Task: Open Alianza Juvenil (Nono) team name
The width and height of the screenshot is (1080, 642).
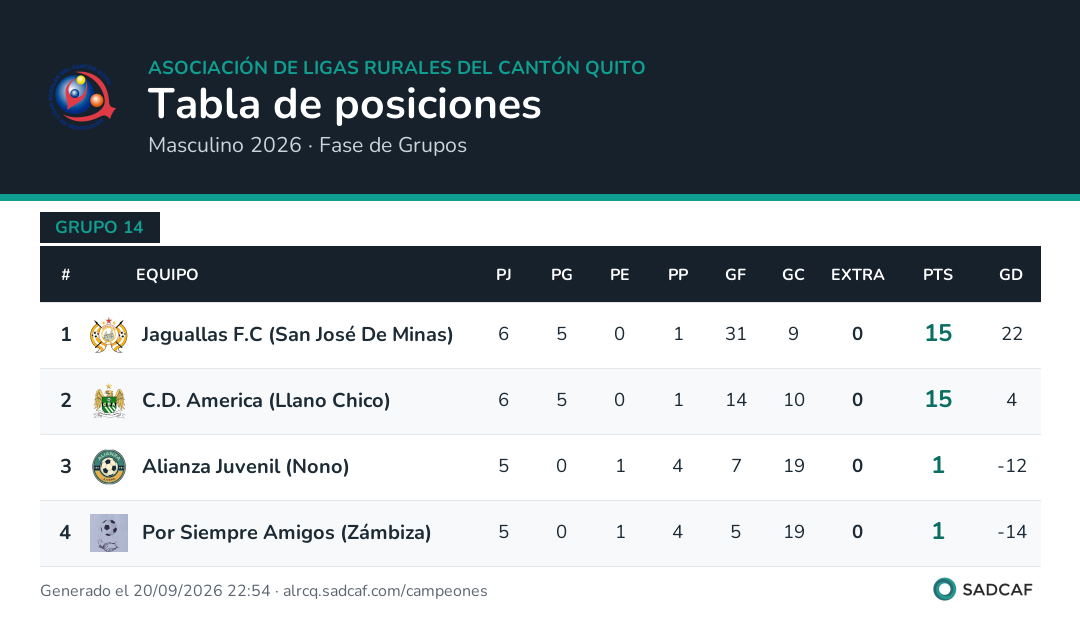Action: pyautogui.click(x=245, y=467)
